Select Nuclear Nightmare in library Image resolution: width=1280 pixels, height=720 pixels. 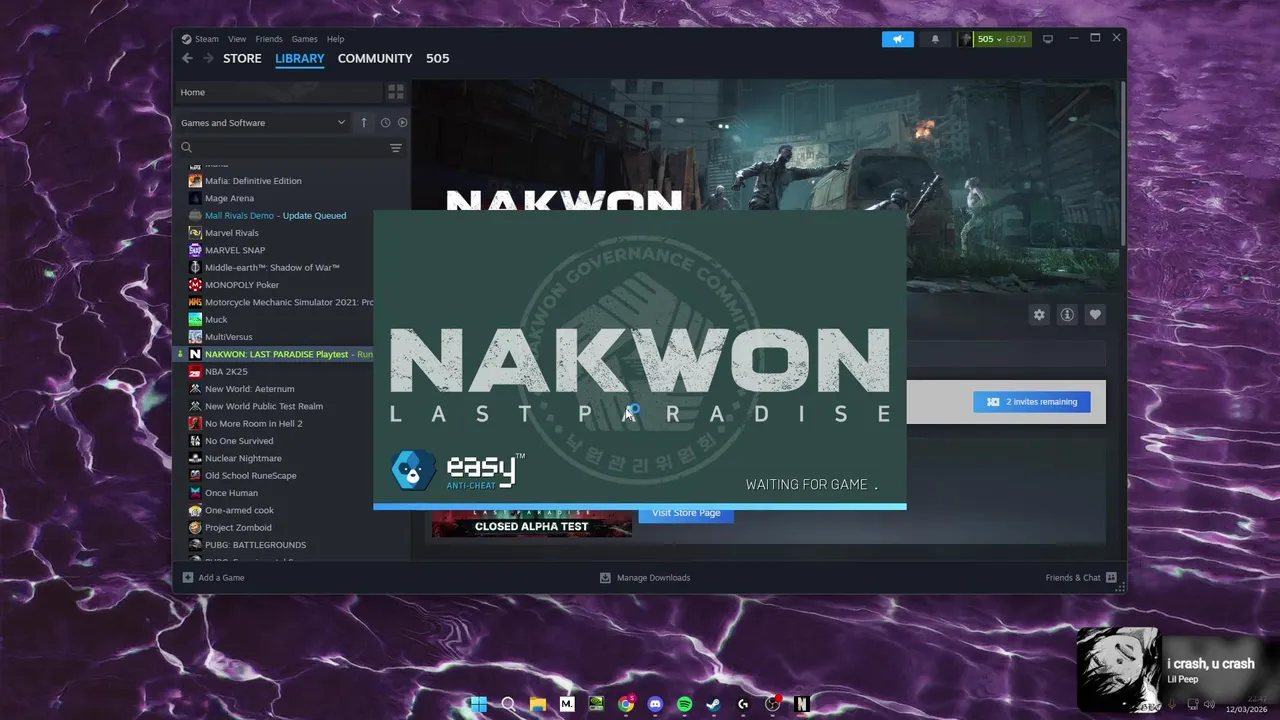[x=242, y=458]
